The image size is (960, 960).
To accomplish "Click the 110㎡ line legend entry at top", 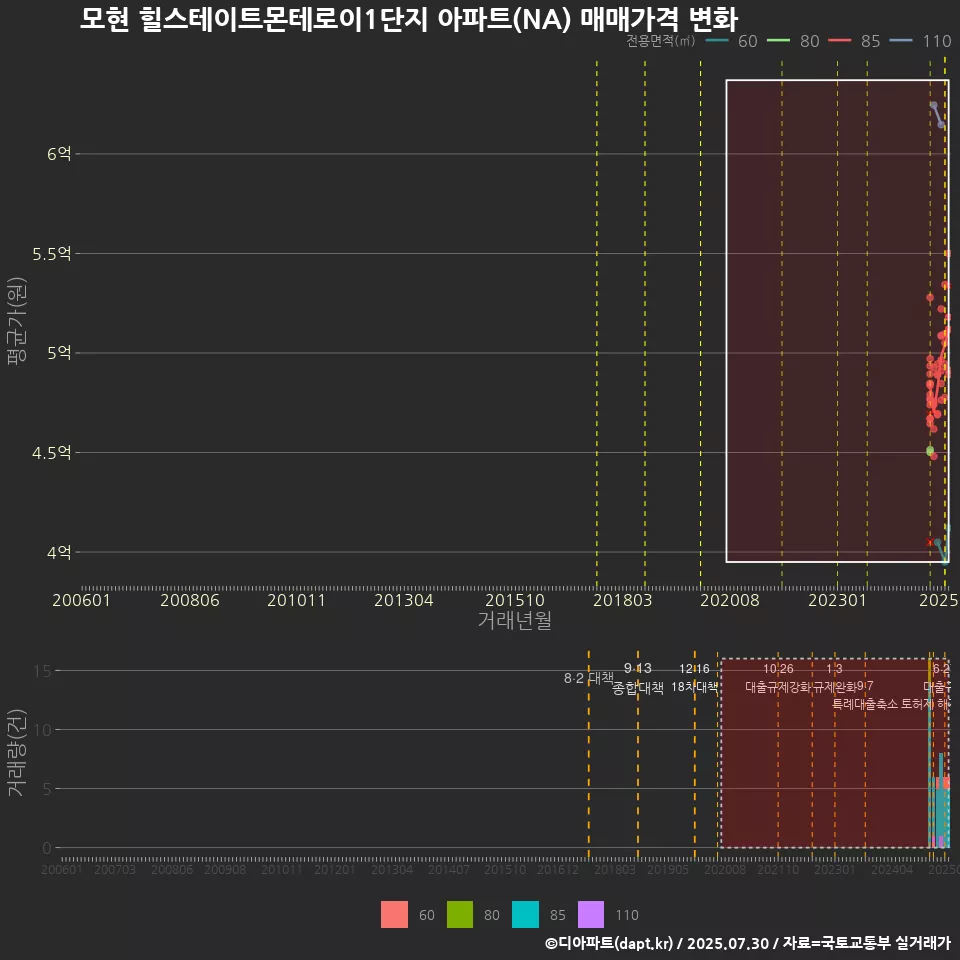I will 920,41.
